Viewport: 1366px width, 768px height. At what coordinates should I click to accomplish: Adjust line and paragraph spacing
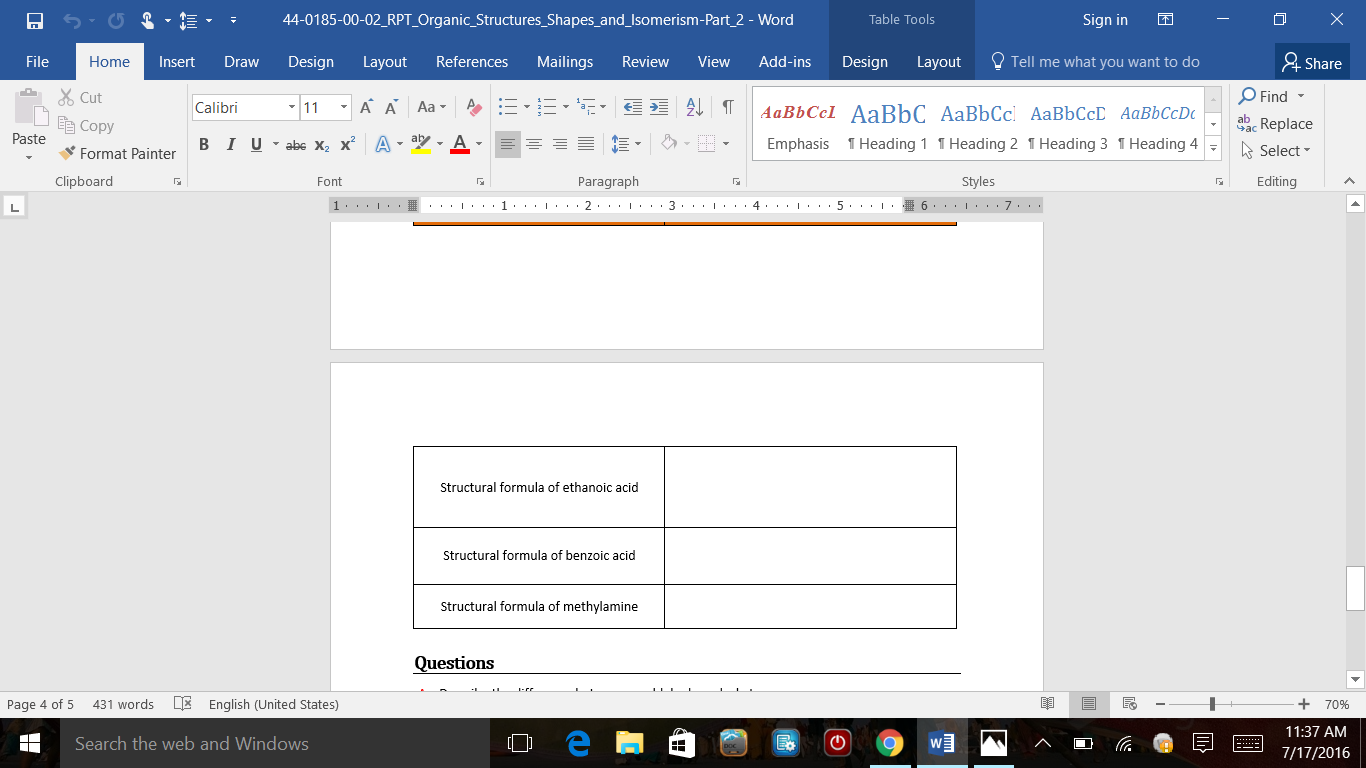click(x=620, y=144)
